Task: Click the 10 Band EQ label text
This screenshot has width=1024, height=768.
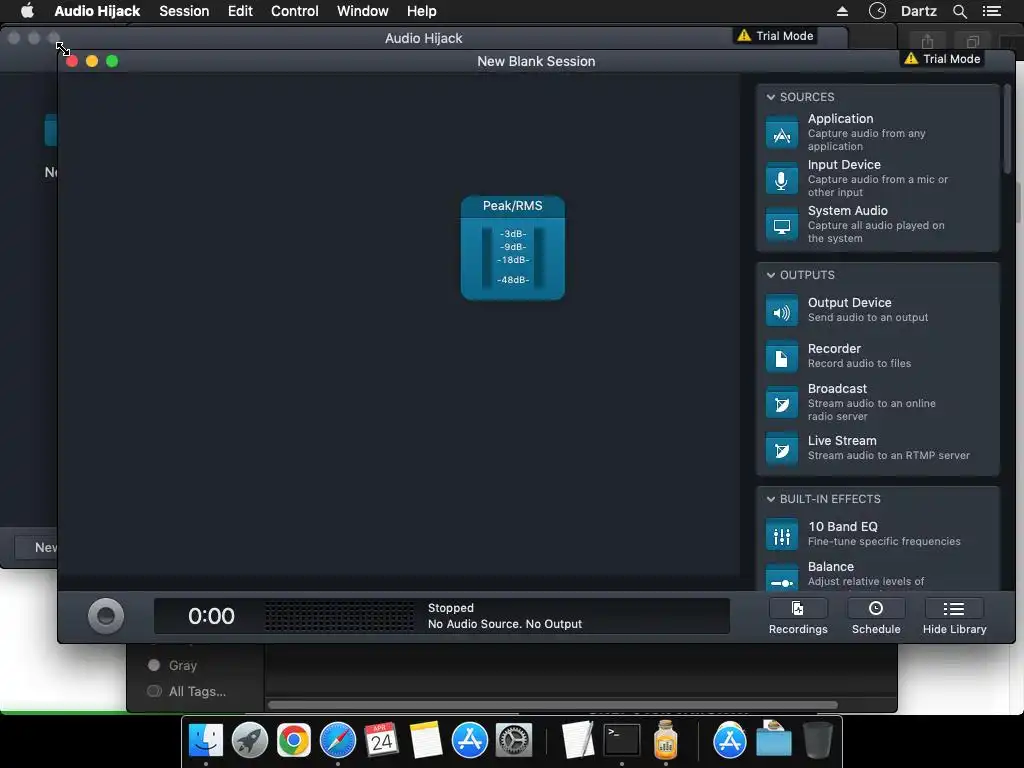Action: point(842,527)
